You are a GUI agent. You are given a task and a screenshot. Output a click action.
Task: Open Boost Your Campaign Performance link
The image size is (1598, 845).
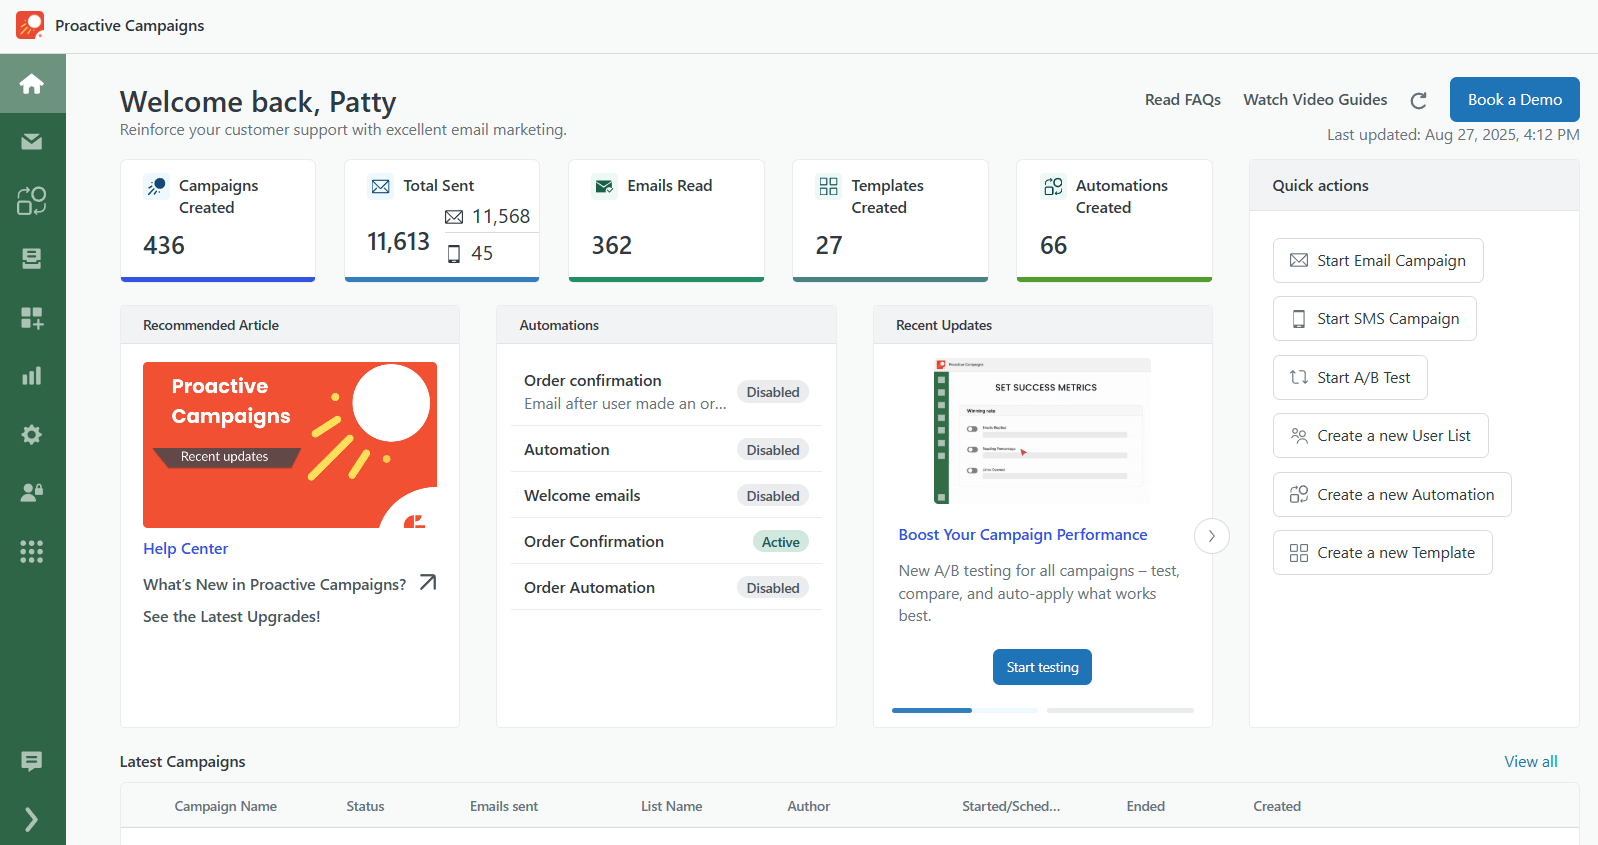pyautogui.click(x=1023, y=534)
